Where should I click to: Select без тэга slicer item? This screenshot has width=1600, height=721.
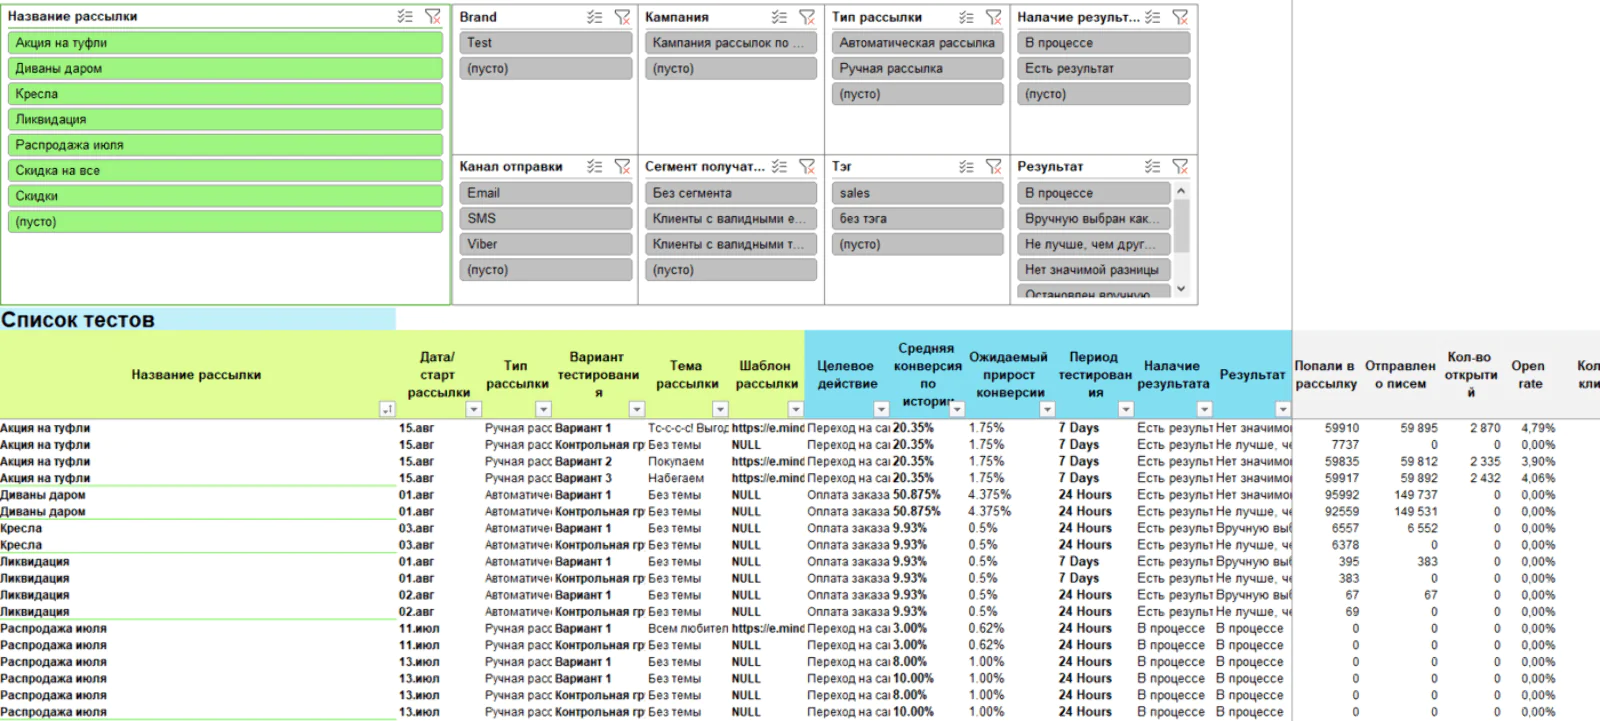[x=918, y=218]
